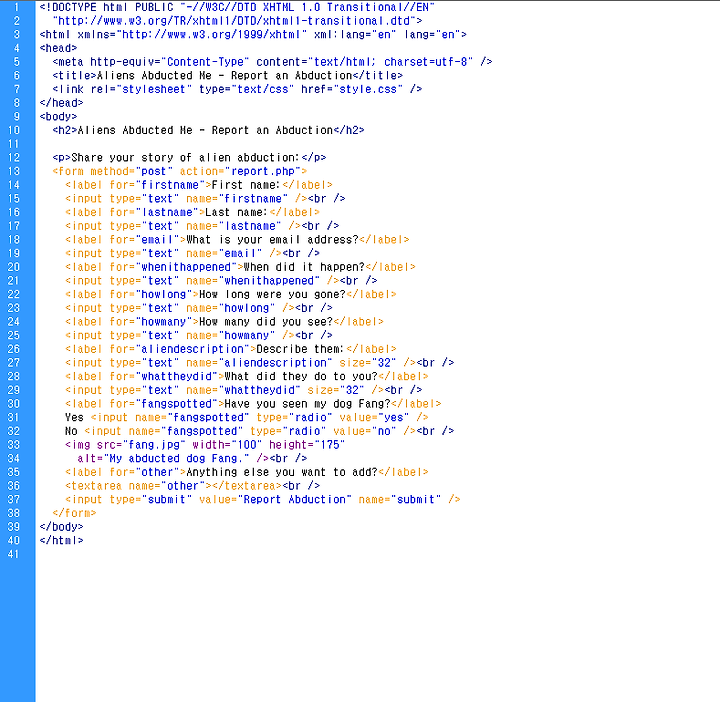Click the input name="firstname" line
720x702 pixels.
205,199
